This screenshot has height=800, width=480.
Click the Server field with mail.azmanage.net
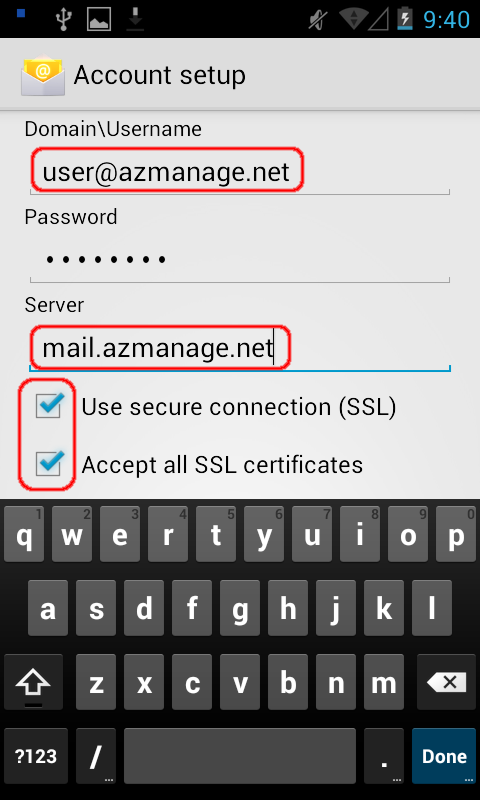240,348
